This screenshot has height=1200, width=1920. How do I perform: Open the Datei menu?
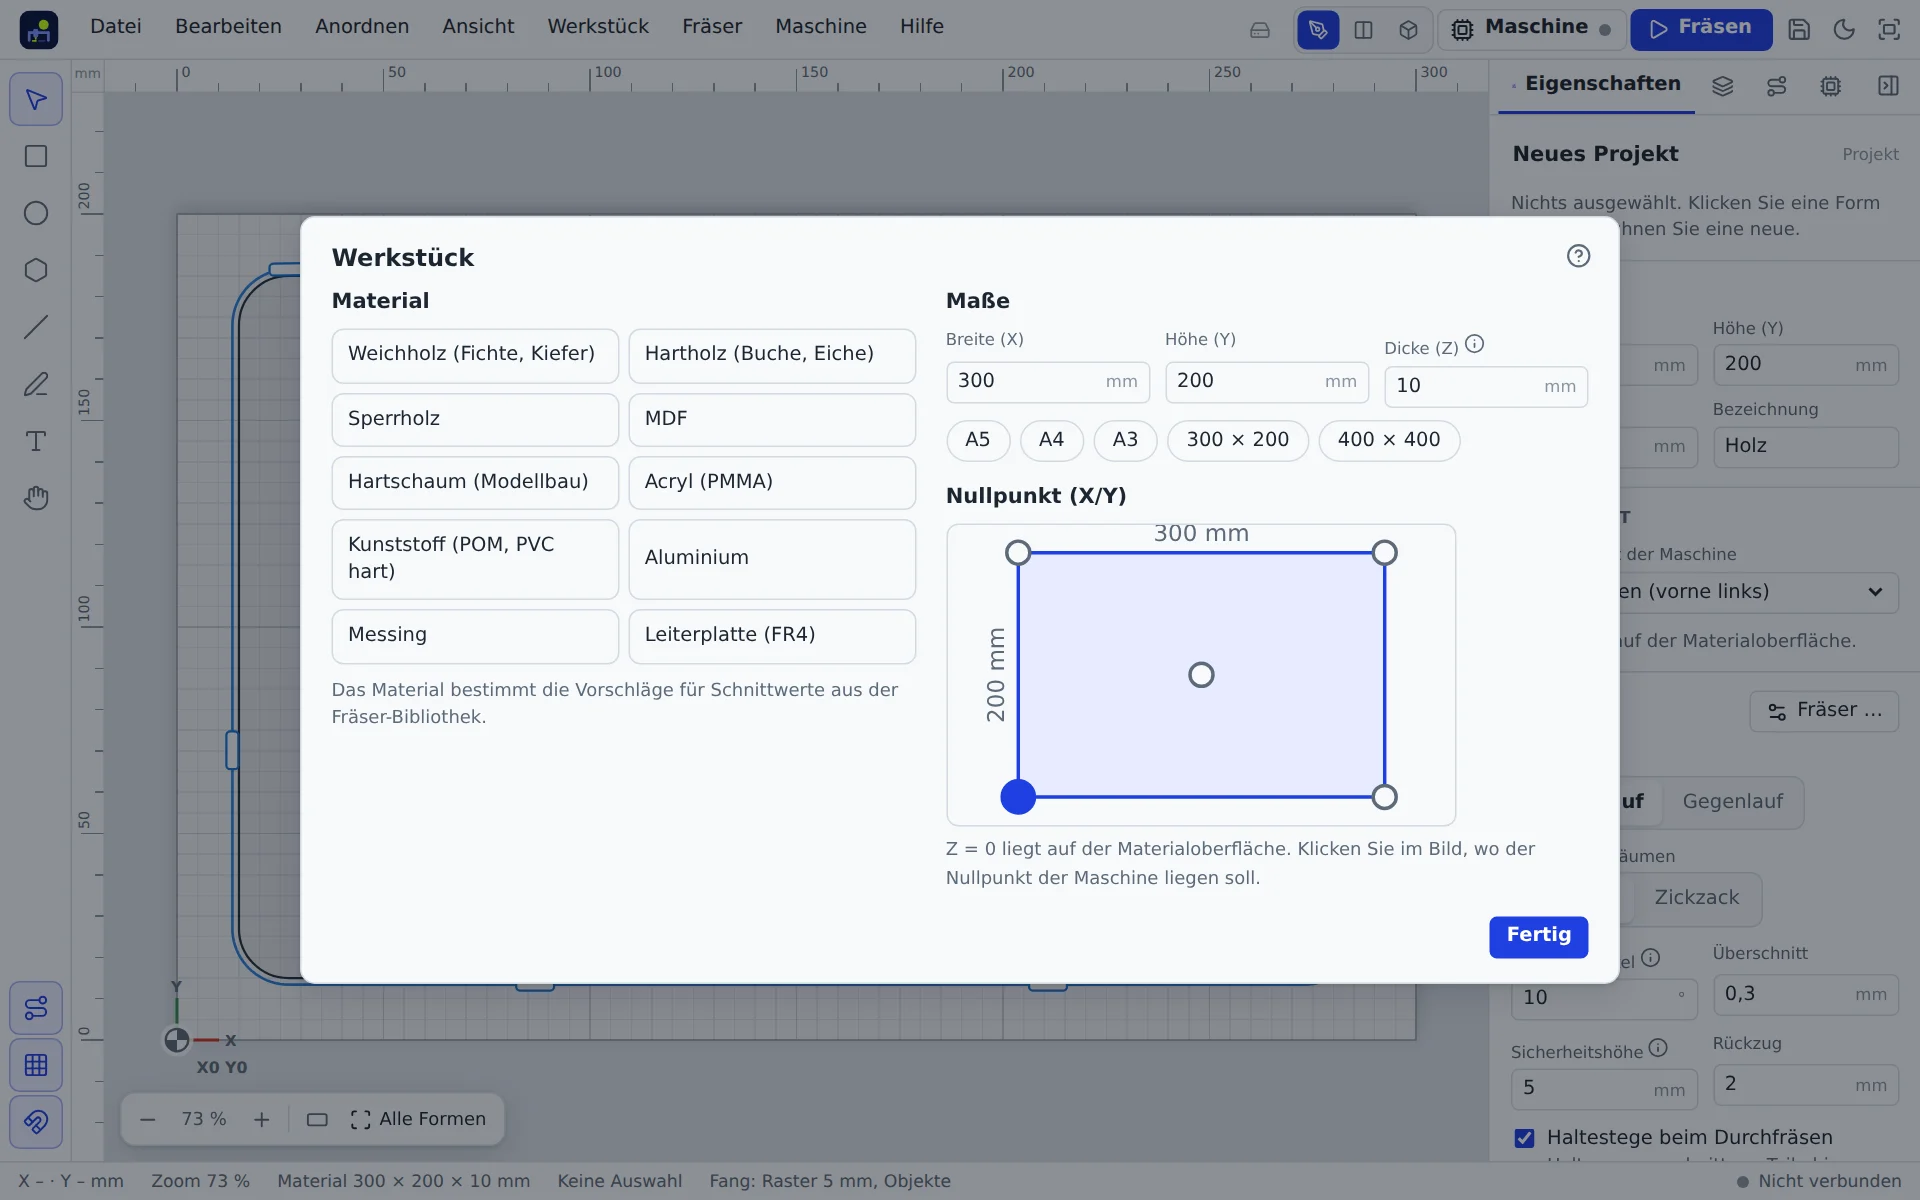point(116,27)
